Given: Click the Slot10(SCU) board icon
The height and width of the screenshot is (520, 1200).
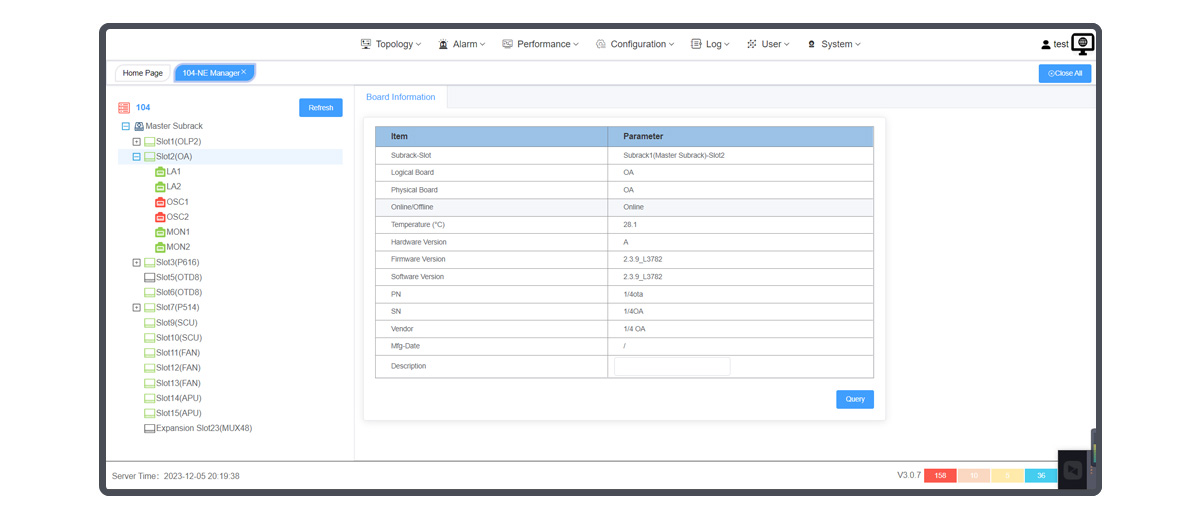Looking at the screenshot, I should click(x=150, y=338).
